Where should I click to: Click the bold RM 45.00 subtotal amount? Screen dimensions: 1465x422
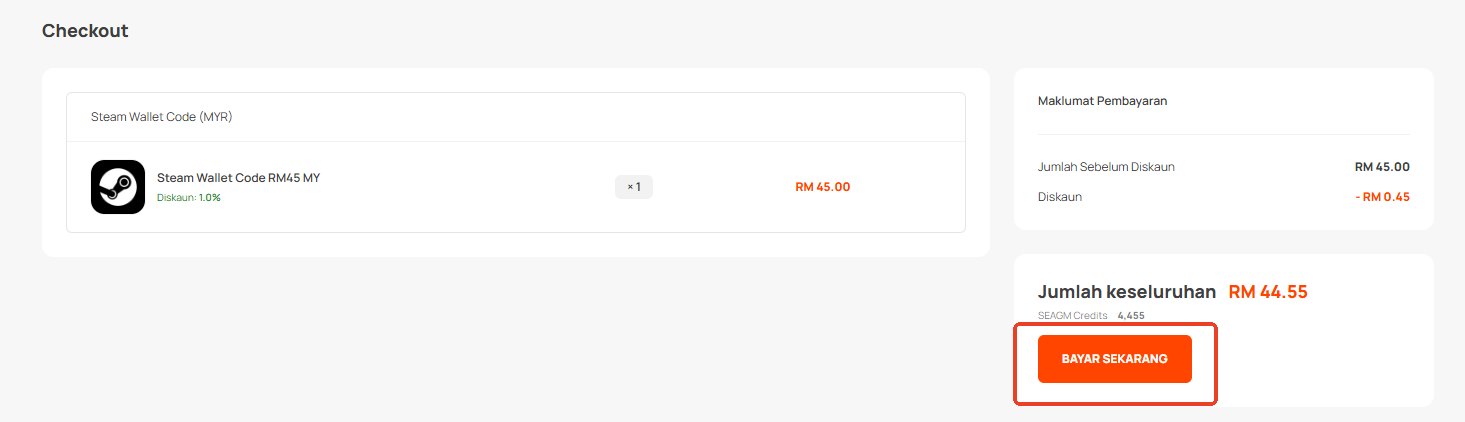point(1381,167)
